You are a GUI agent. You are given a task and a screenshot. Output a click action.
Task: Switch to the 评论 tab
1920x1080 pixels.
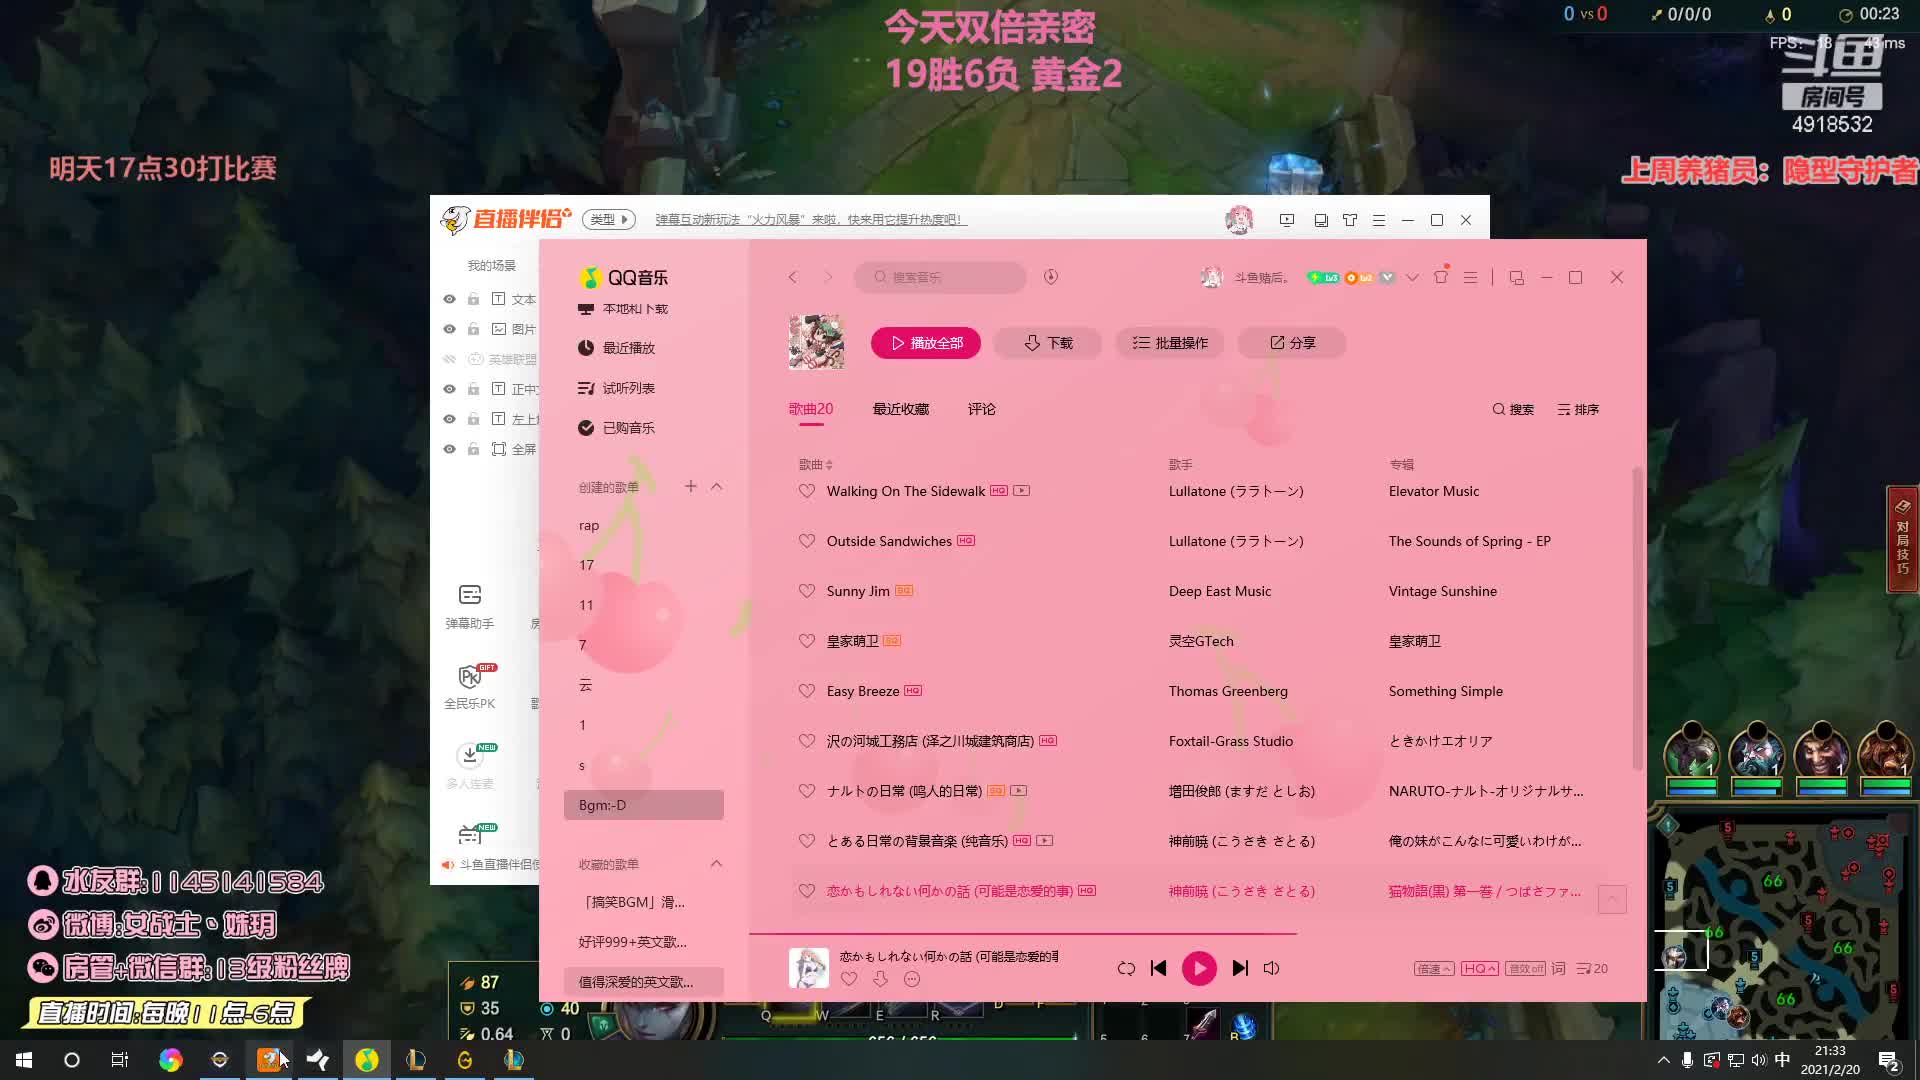[982, 409]
